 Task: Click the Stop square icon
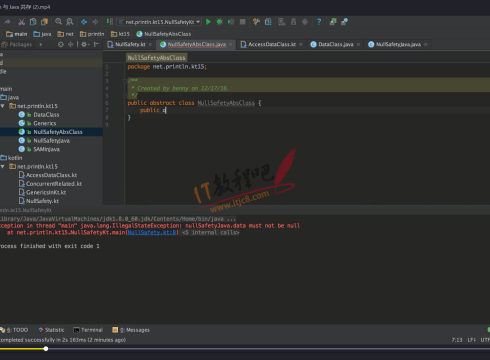[243, 22]
